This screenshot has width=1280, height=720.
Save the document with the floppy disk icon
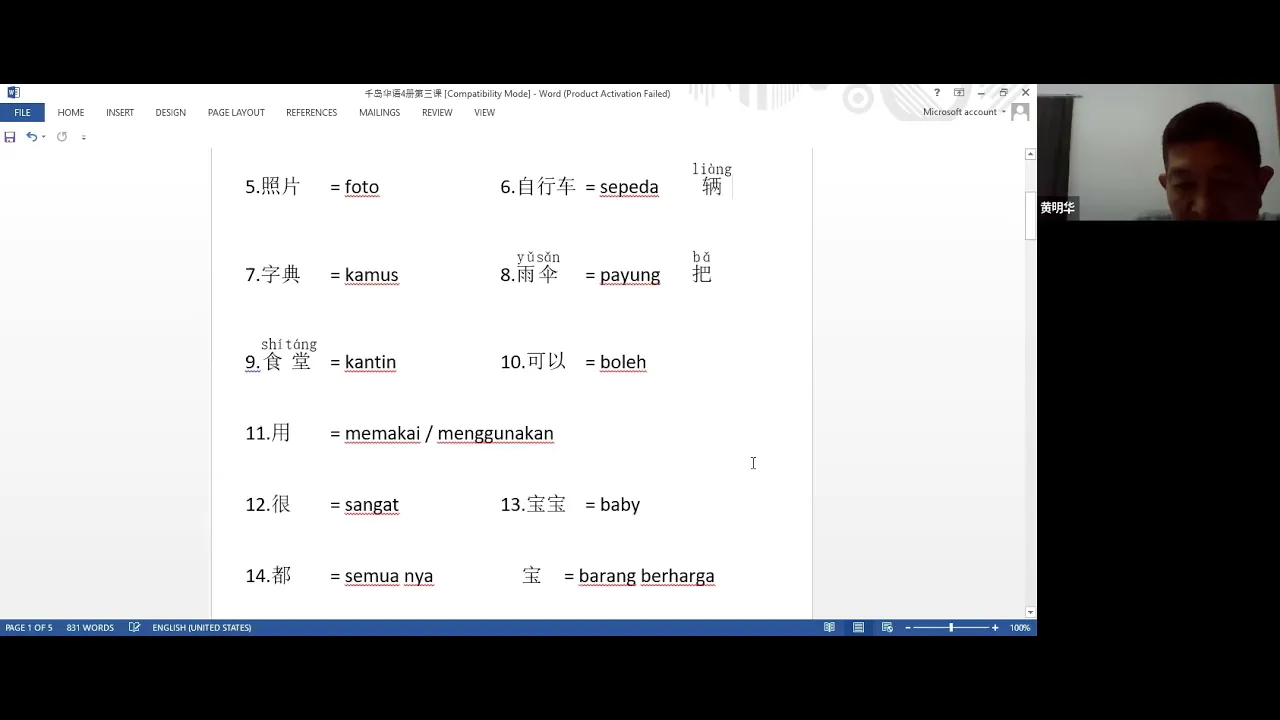click(10, 137)
